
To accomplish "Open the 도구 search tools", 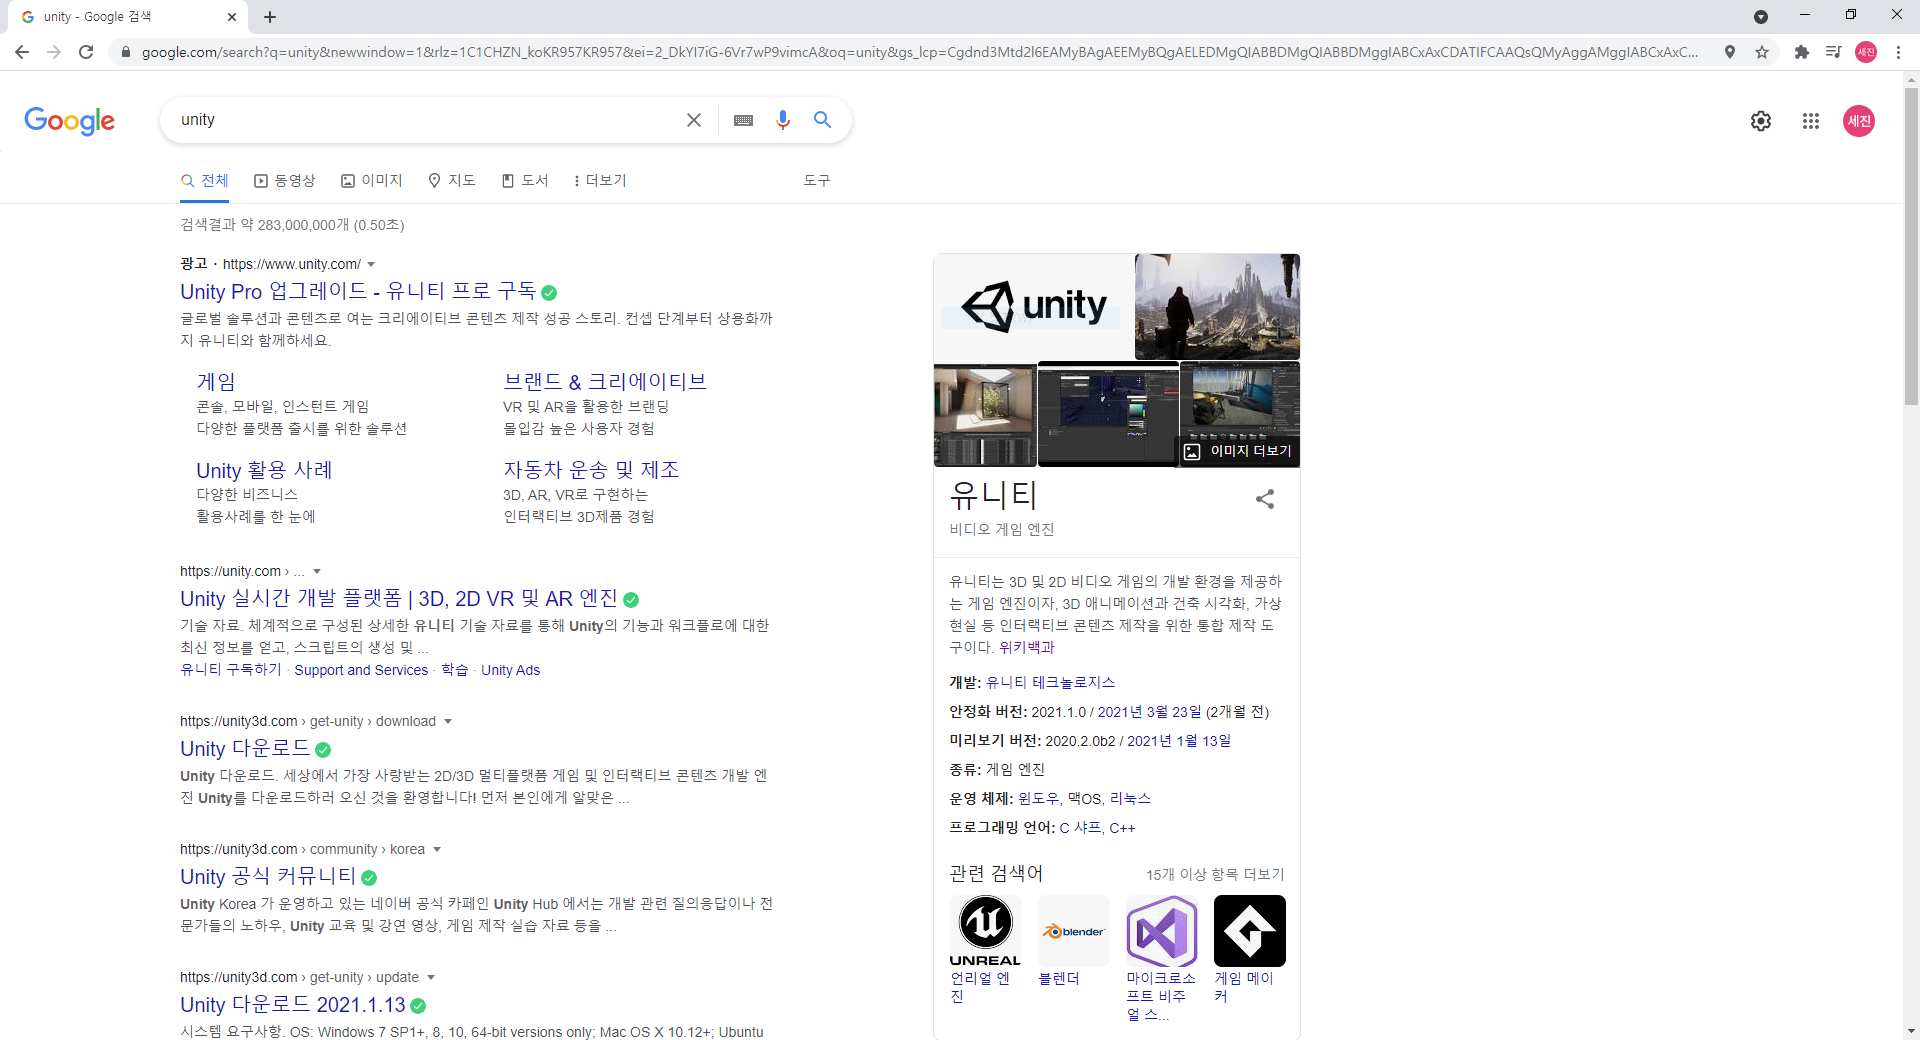I will point(817,181).
